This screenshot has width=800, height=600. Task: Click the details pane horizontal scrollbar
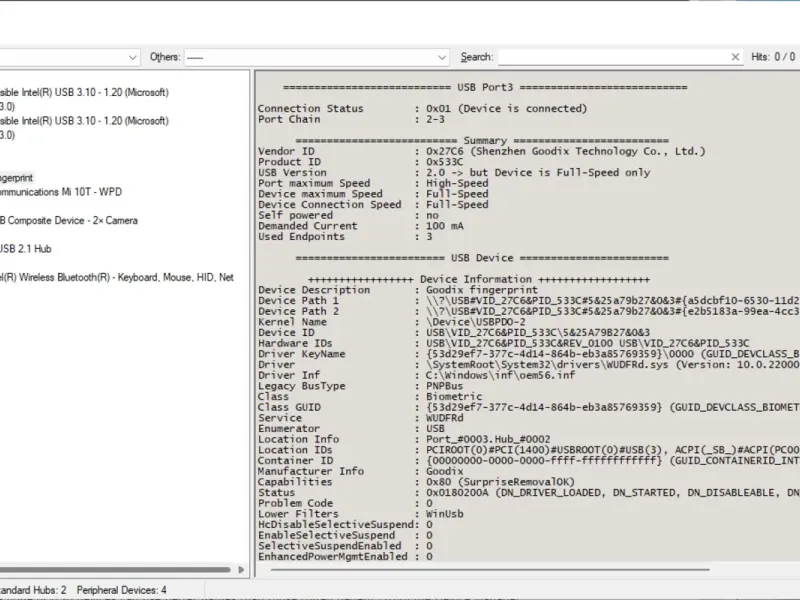coord(490,569)
